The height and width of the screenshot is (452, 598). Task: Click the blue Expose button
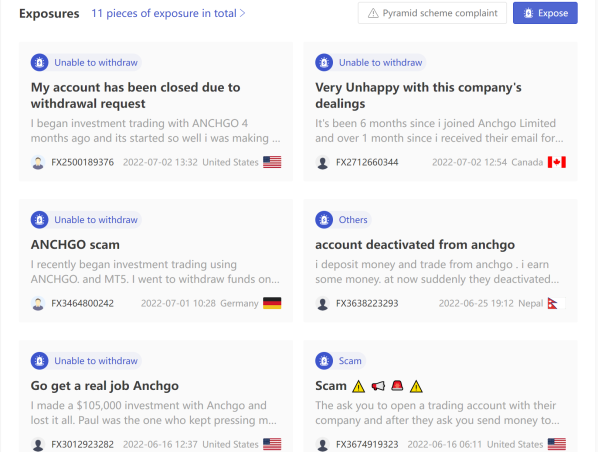(x=545, y=13)
